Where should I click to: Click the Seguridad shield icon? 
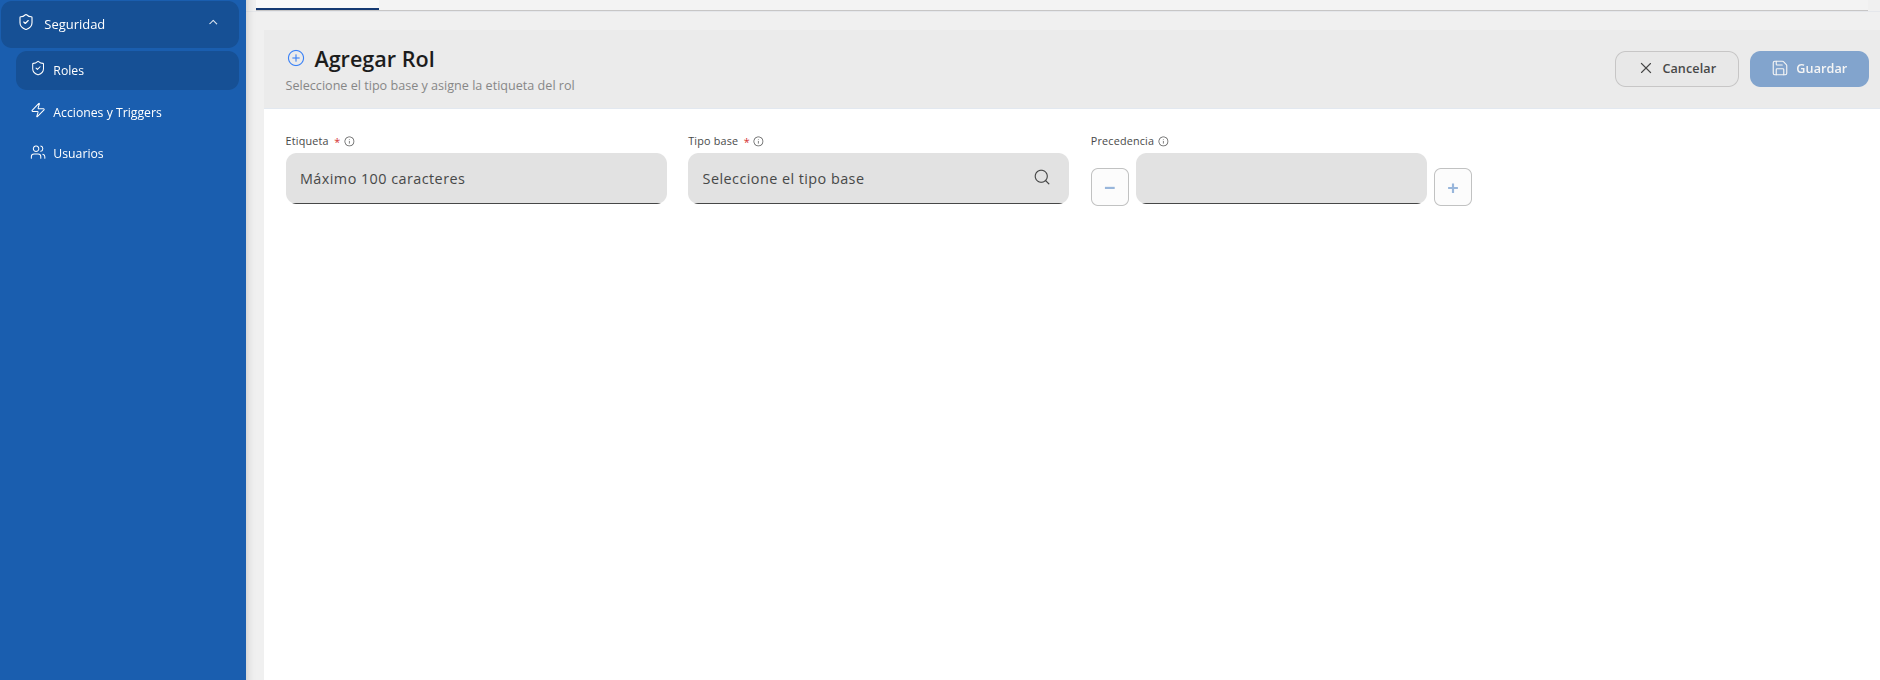[x=26, y=23]
